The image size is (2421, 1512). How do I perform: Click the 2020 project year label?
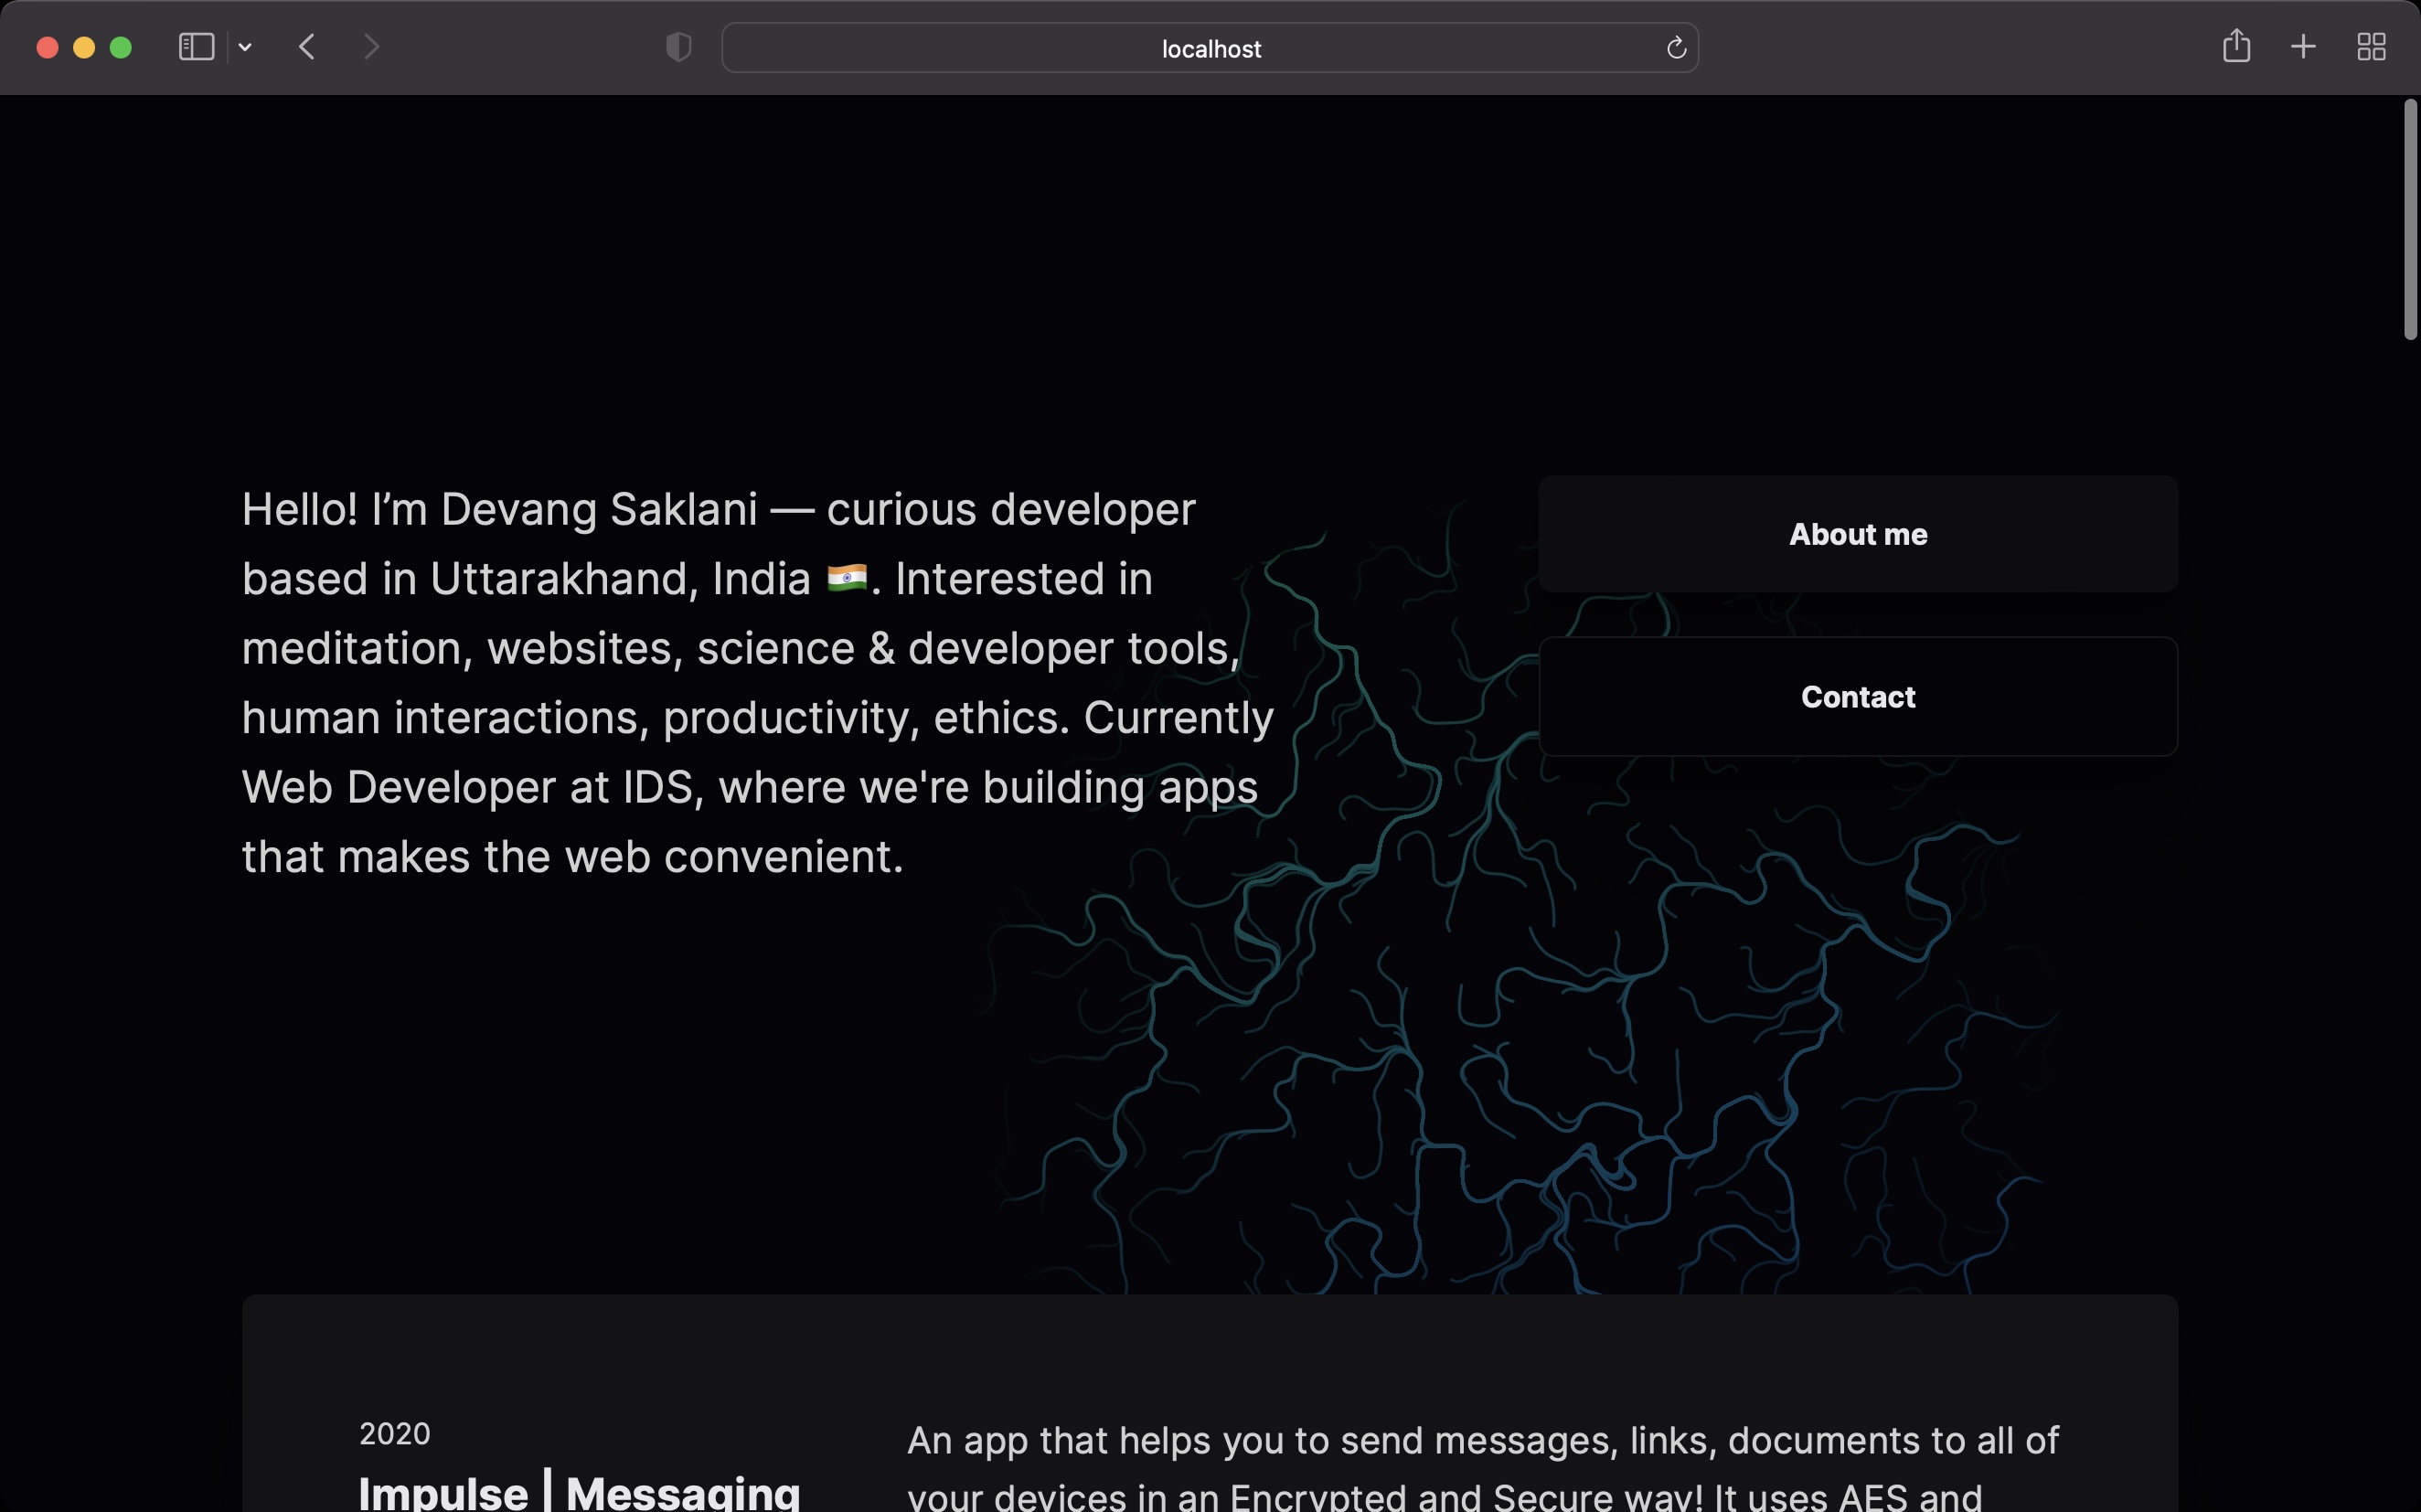click(x=395, y=1432)
